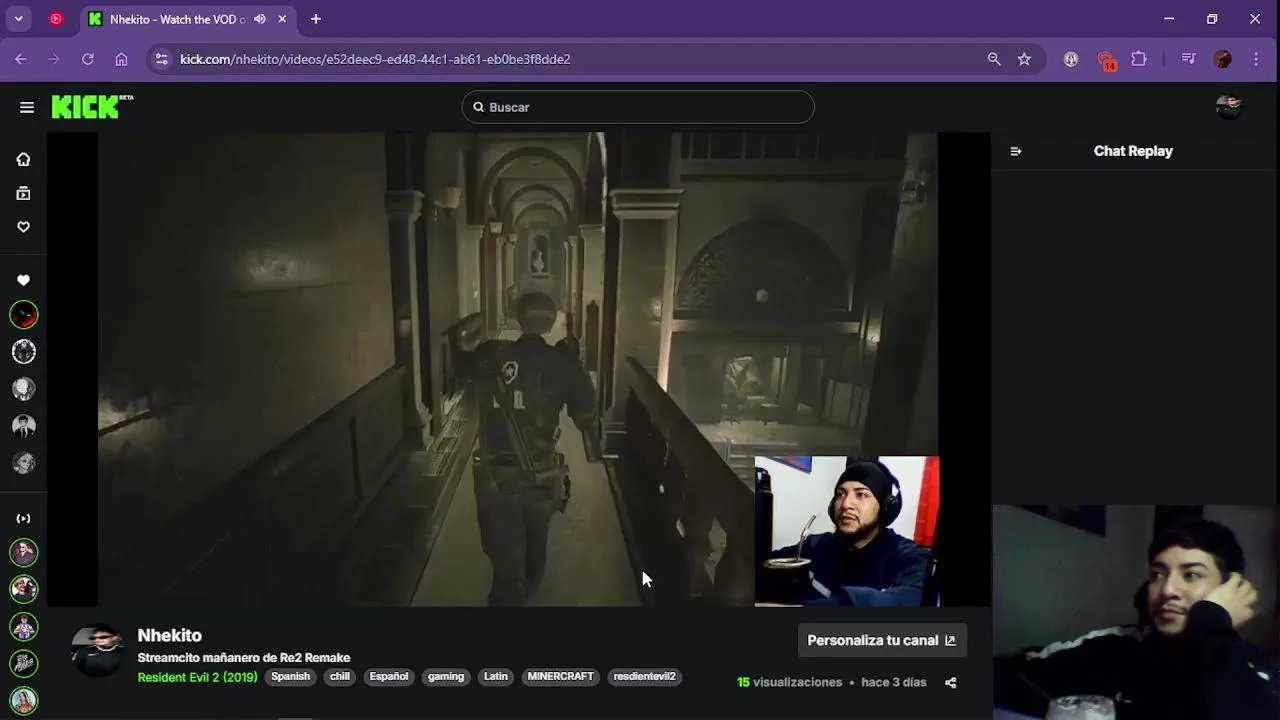This screenshot has height=720, width=1280.
Task: Open the Nhekito channel name link
Action: tap(169, 635)
